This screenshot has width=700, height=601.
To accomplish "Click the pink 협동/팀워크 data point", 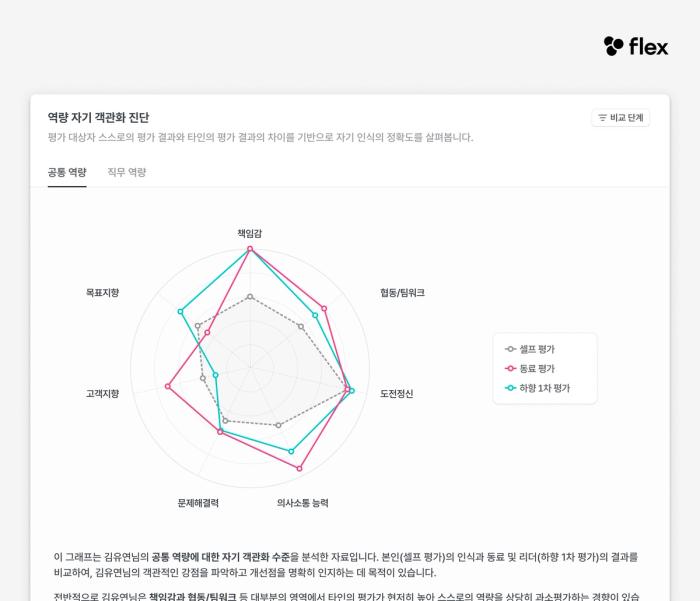I will [x=324, y=309].
